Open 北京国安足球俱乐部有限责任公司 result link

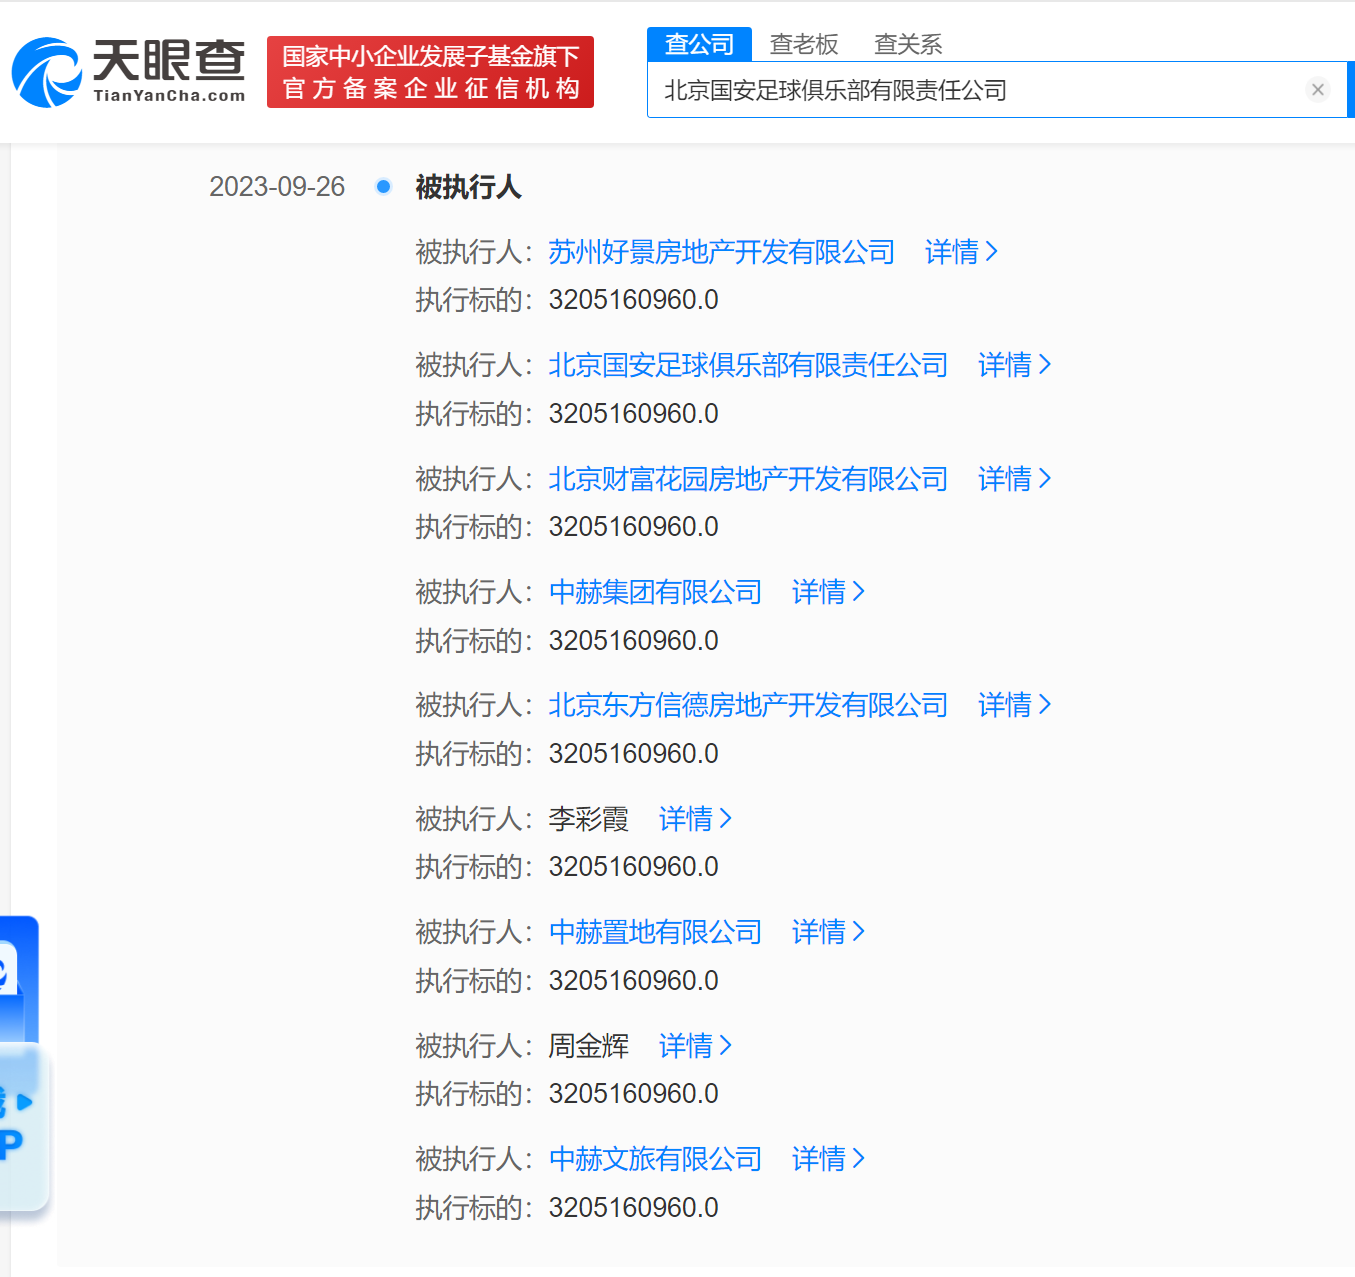748,365
